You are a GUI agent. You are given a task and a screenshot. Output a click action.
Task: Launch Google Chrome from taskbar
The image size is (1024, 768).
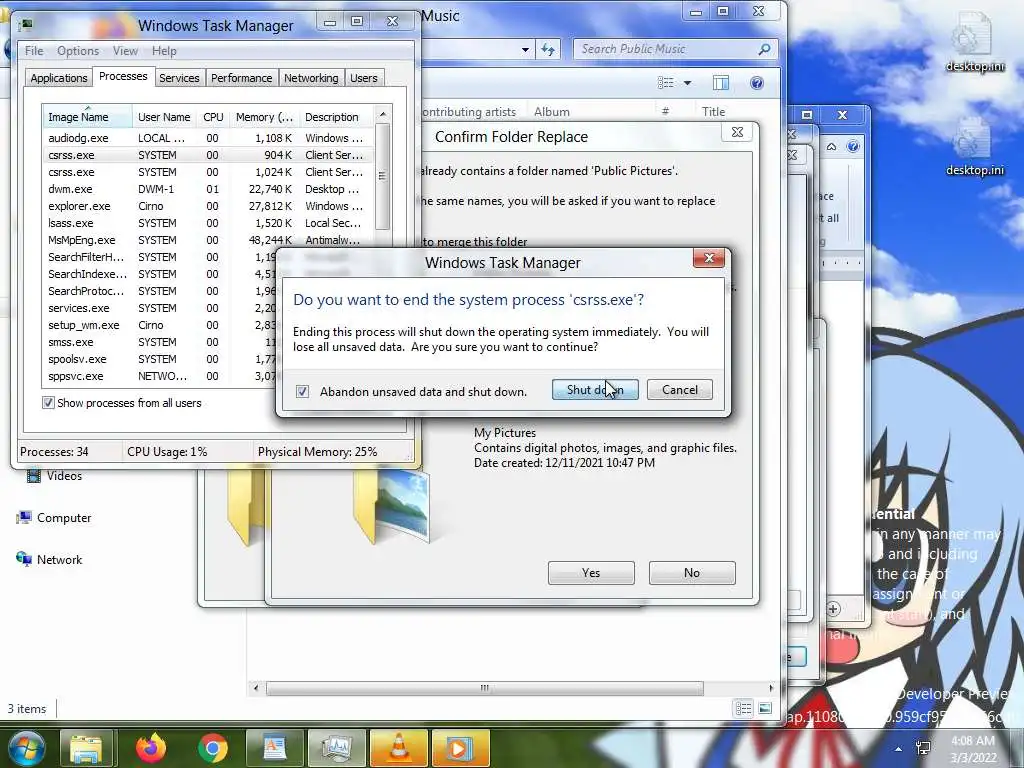coord(213,748)
